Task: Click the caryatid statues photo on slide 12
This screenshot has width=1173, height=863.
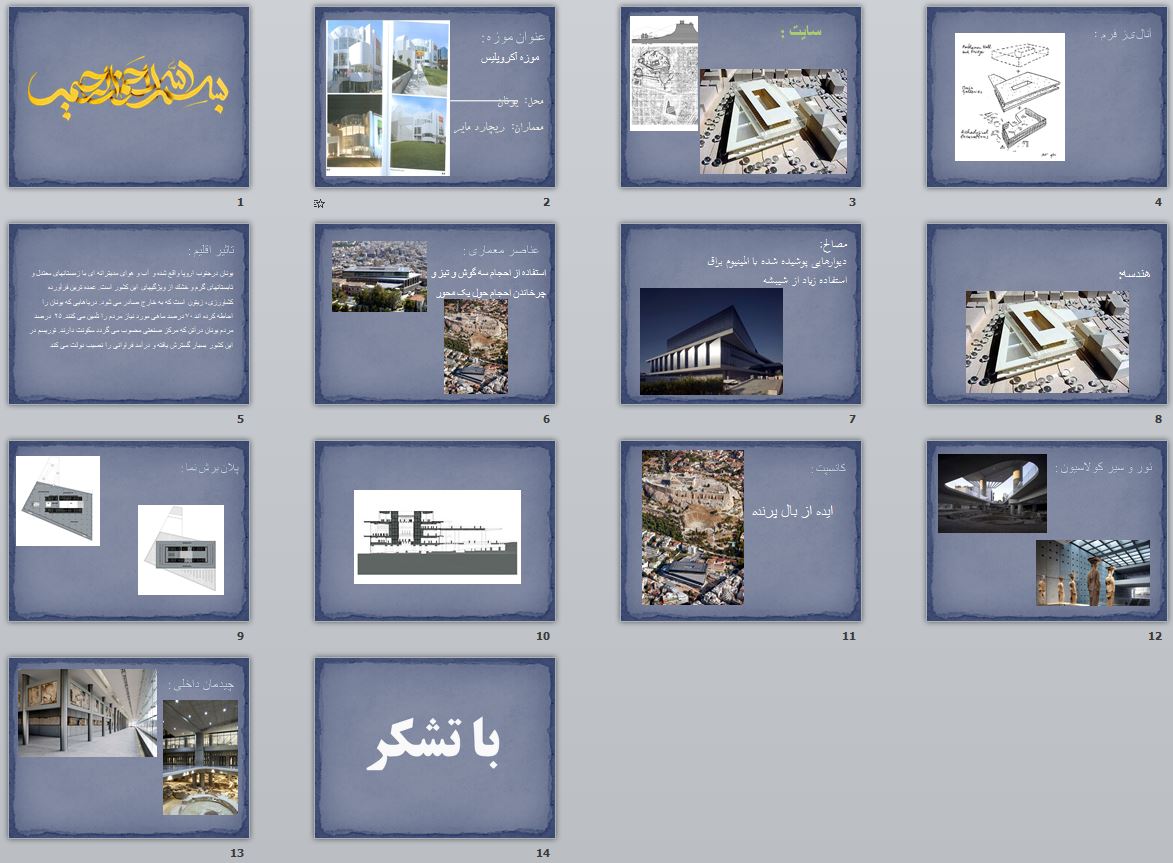Action: [1093, 573]
